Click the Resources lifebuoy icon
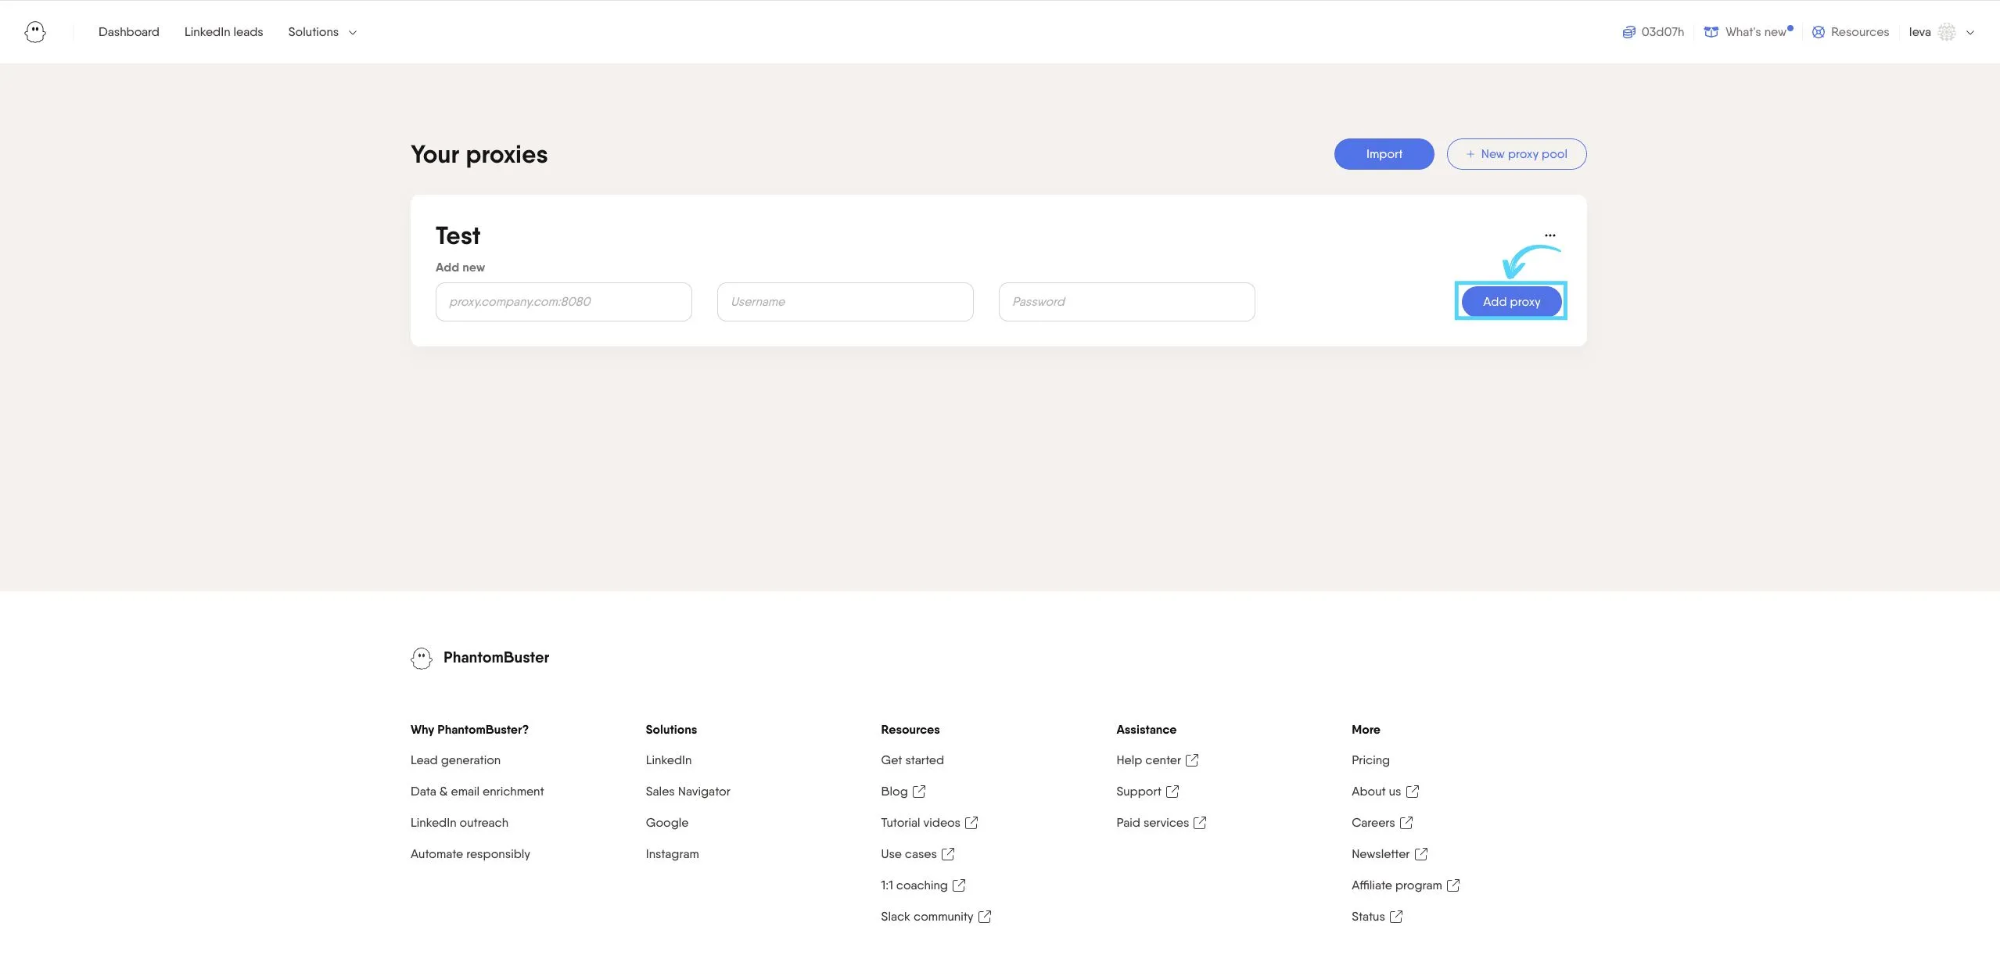This screenshot has height=974, width=2000. coord(1818,32)
